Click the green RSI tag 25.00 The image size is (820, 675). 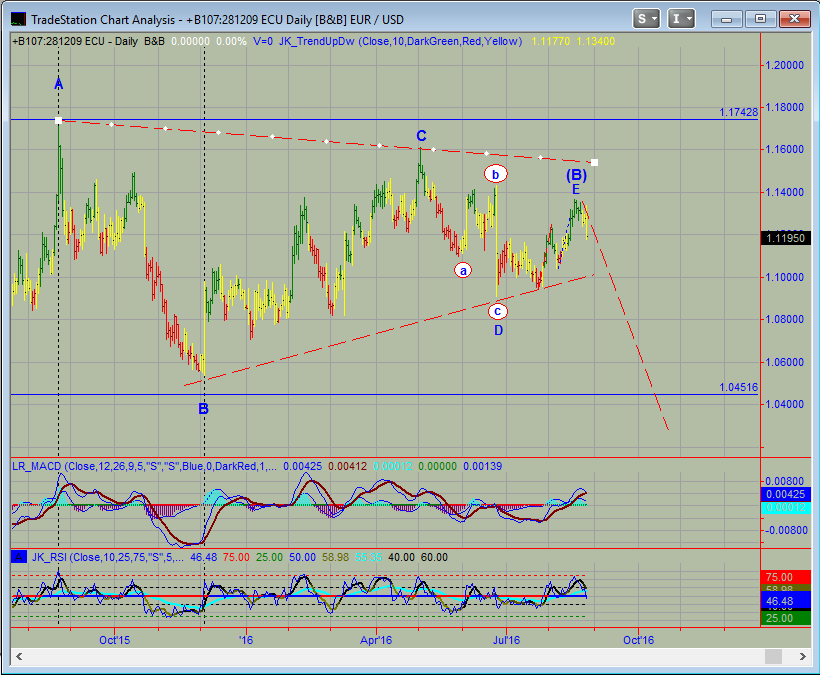coord(785,618)
